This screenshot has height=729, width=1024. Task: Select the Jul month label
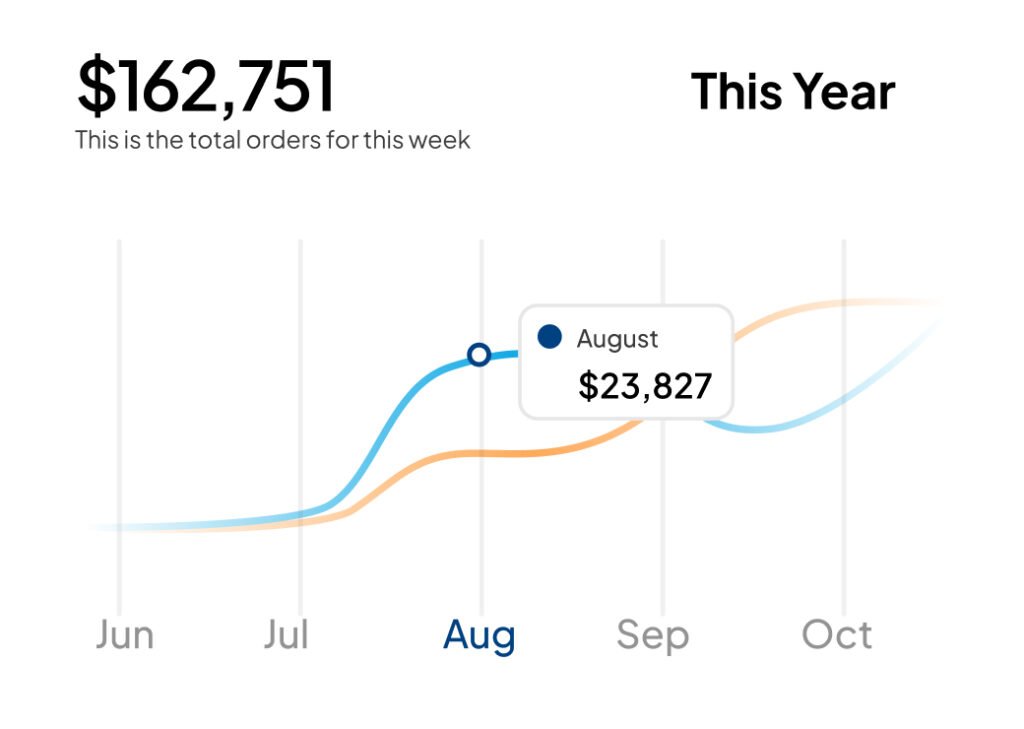[x=287, y=635]
